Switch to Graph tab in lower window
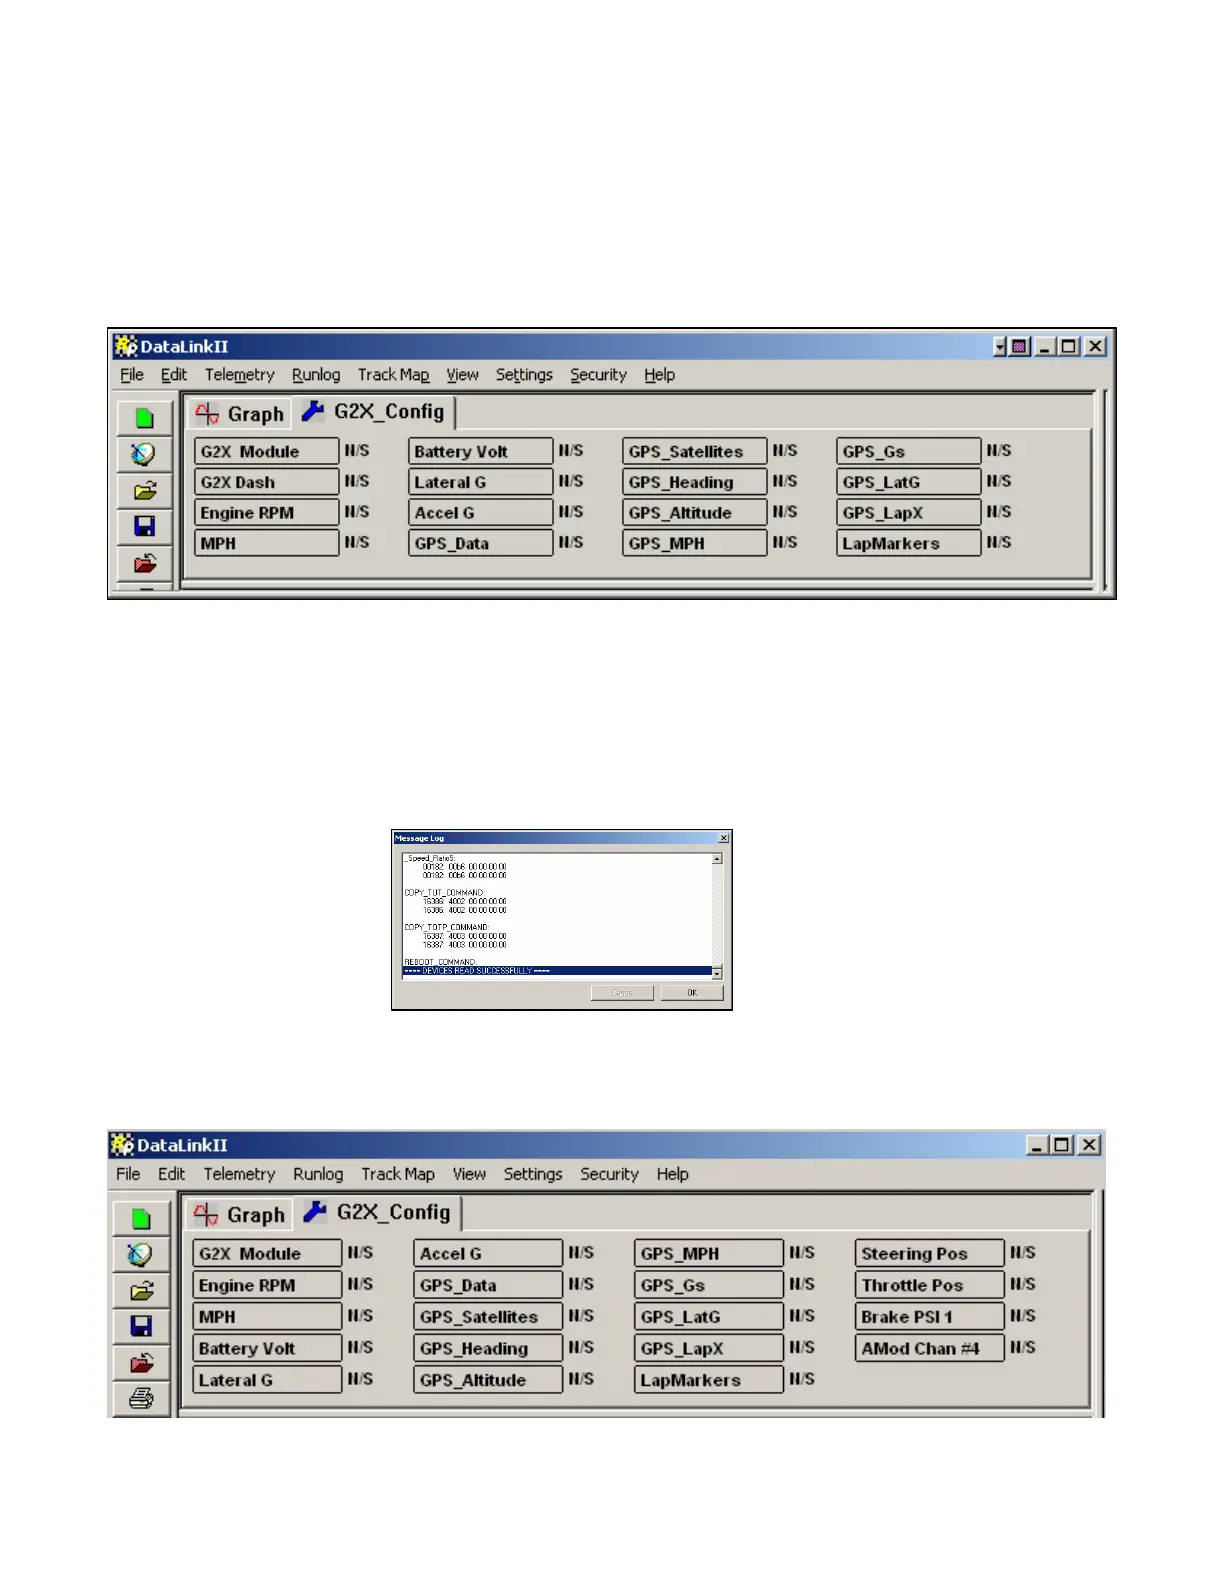1224x1584 pixels. 240,1215
